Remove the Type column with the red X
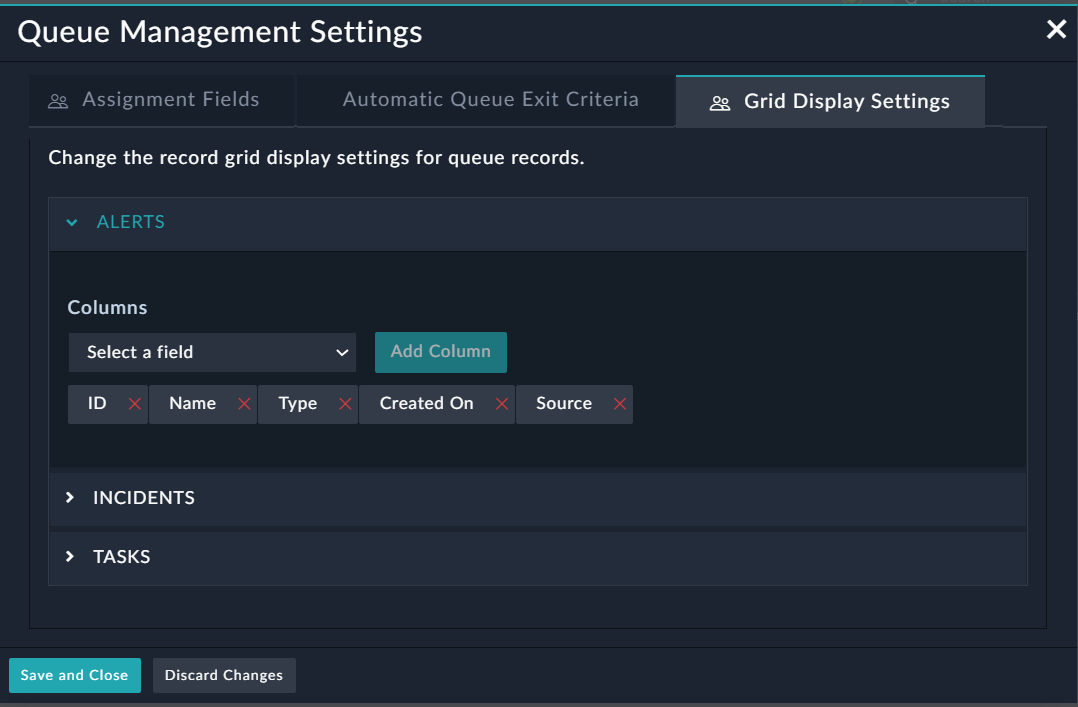1078x707 pixels. tap(345, 403)
